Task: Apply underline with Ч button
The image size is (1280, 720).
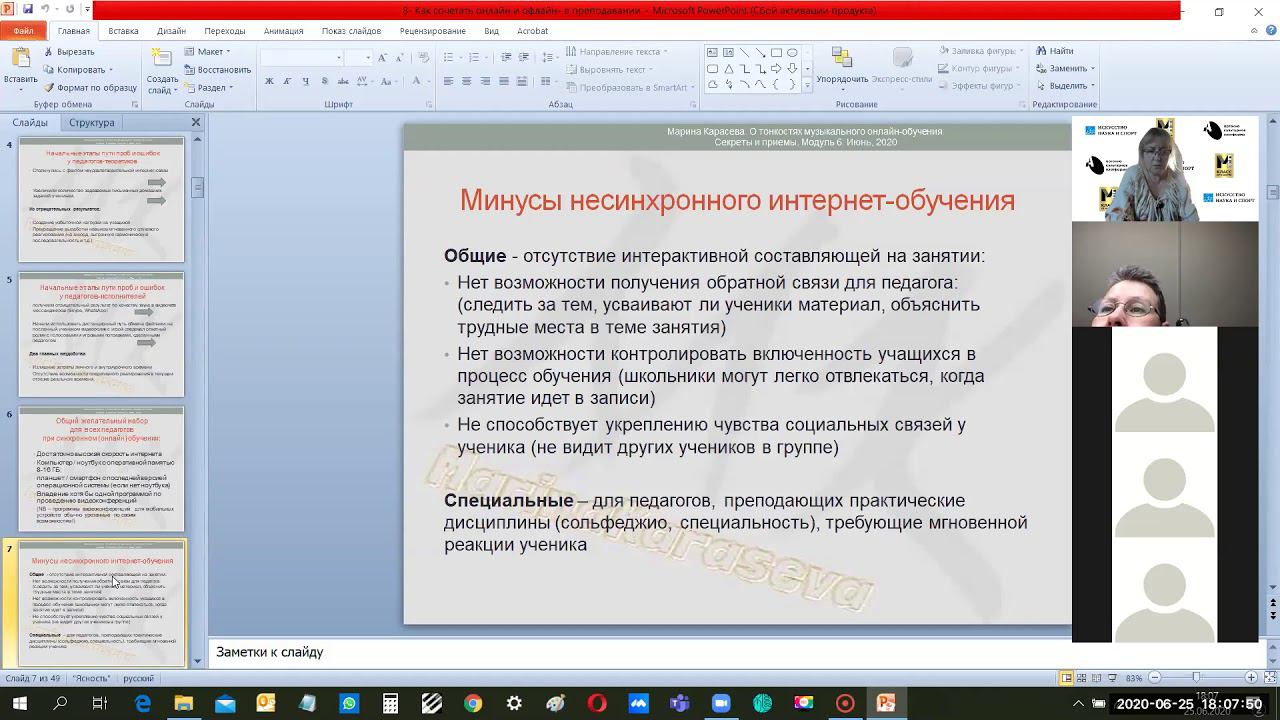Action: [304, 81]
